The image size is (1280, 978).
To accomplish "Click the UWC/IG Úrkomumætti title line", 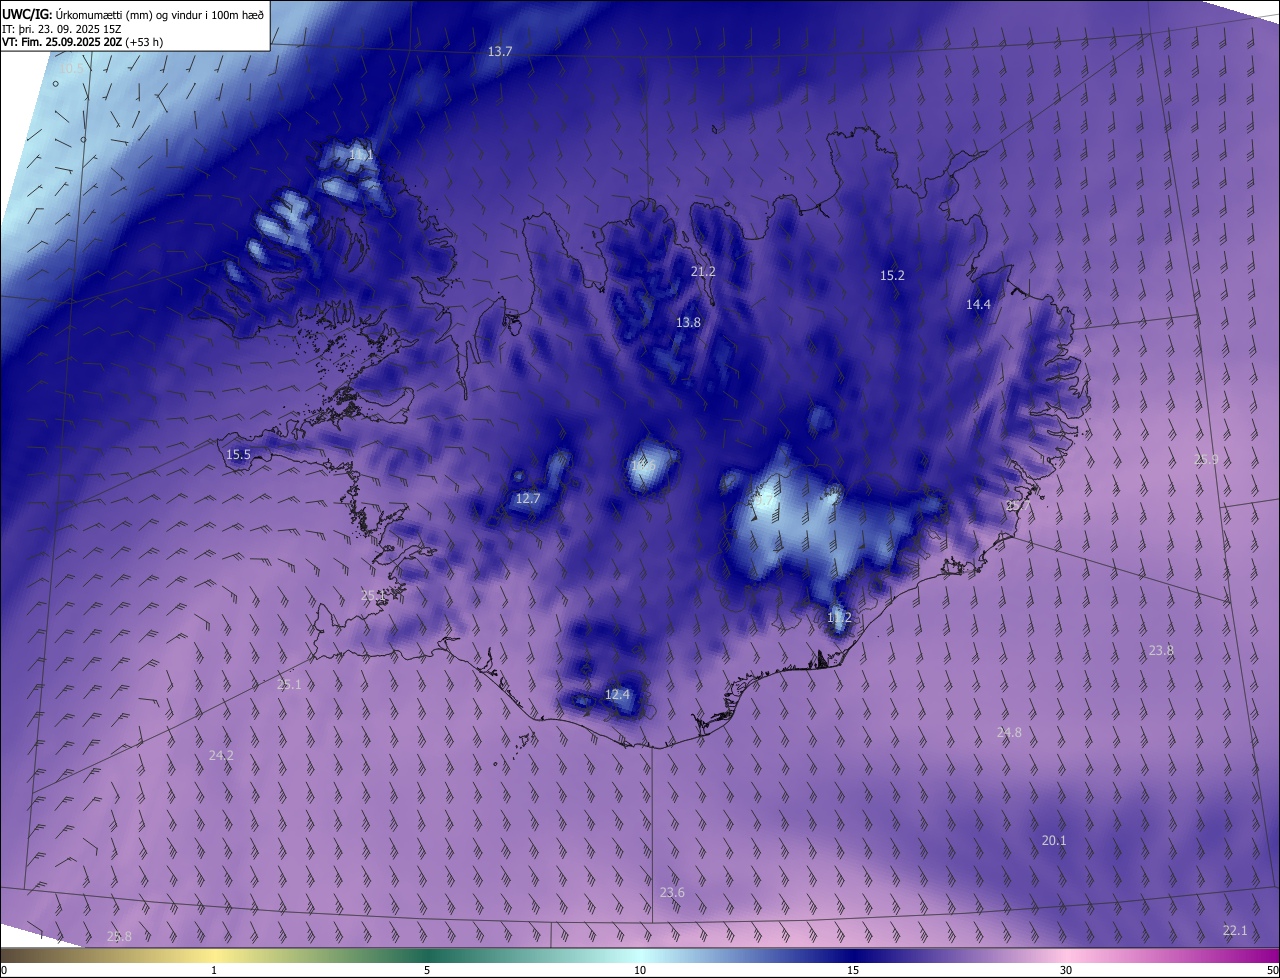I will [133, 13].
